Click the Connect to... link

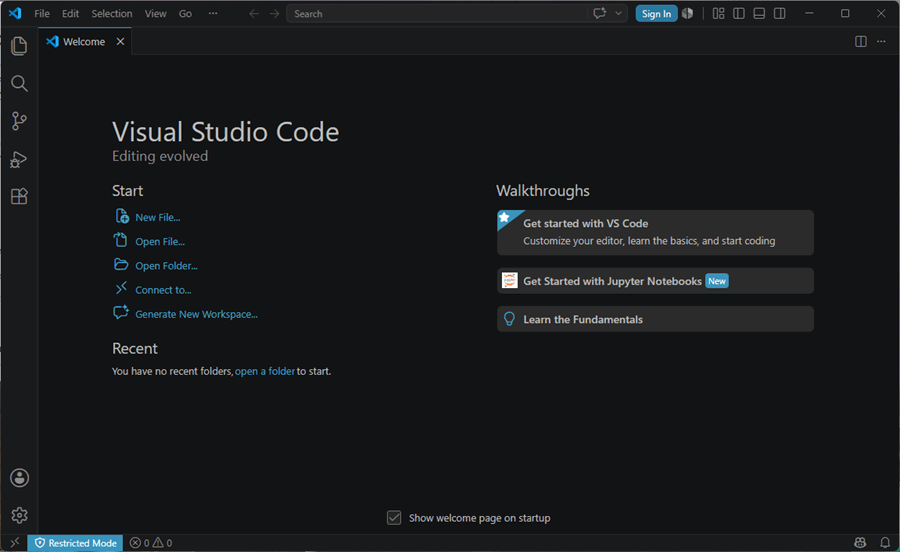(163, 290)
